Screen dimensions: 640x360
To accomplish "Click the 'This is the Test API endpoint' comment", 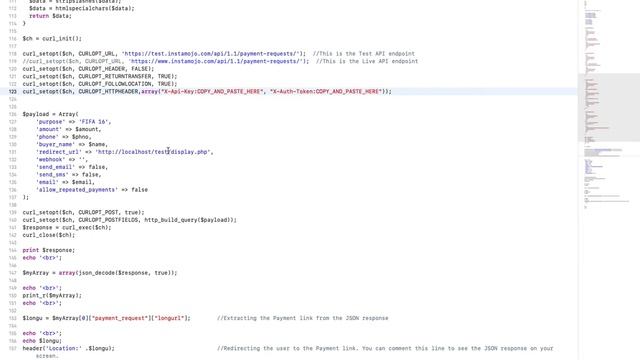I will click(364, 54).
